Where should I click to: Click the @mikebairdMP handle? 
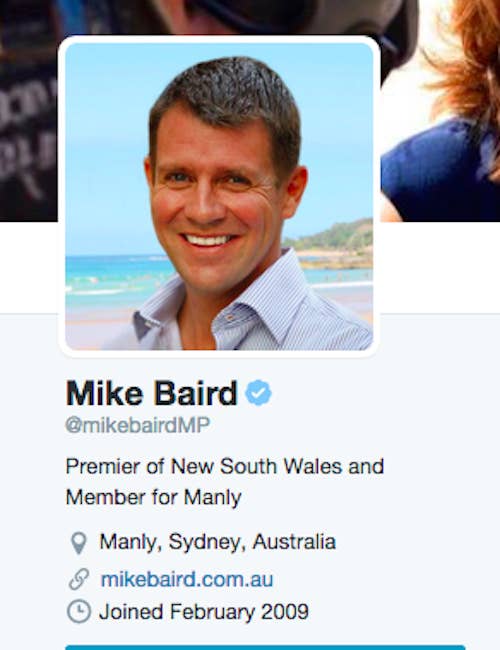[138, 425]
